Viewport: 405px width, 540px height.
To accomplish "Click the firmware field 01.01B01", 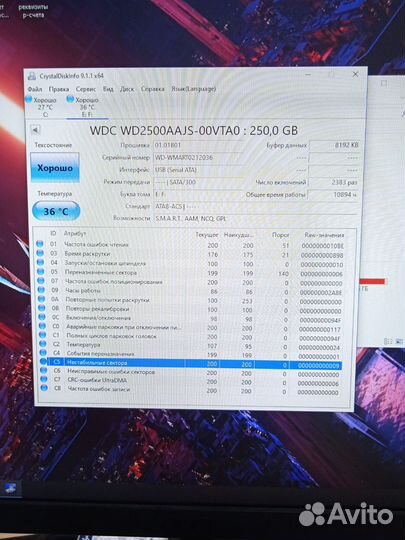I will pos(198,145).
